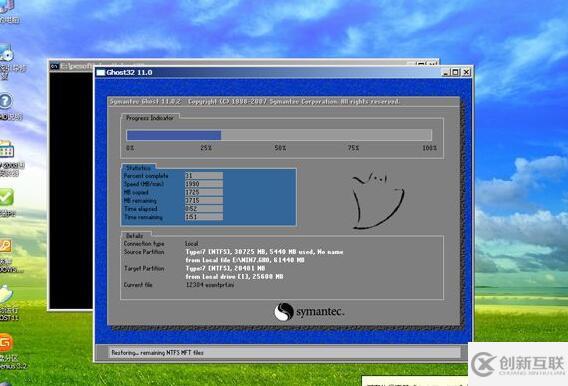Maximize the Ghost32 11.0 window
The height and width of the screenshot is (386, 568).
click(455, 72)
